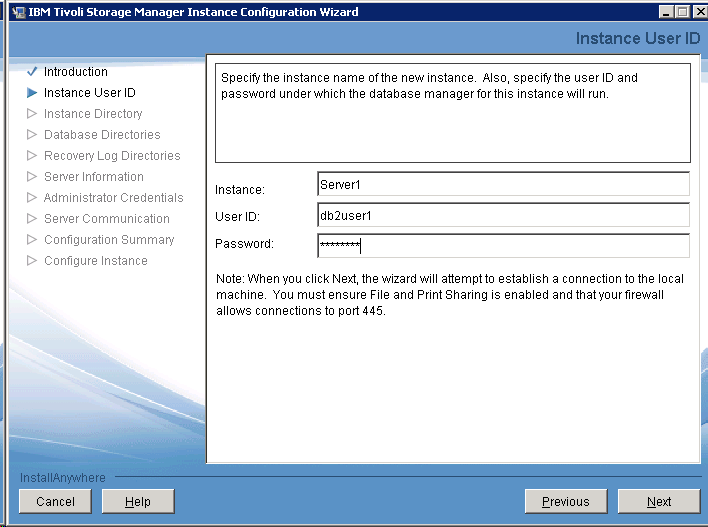708x527 pixels.
Task: Click the arrow icon beside Recovery Log Directories
Action: (x=32, y=156)
